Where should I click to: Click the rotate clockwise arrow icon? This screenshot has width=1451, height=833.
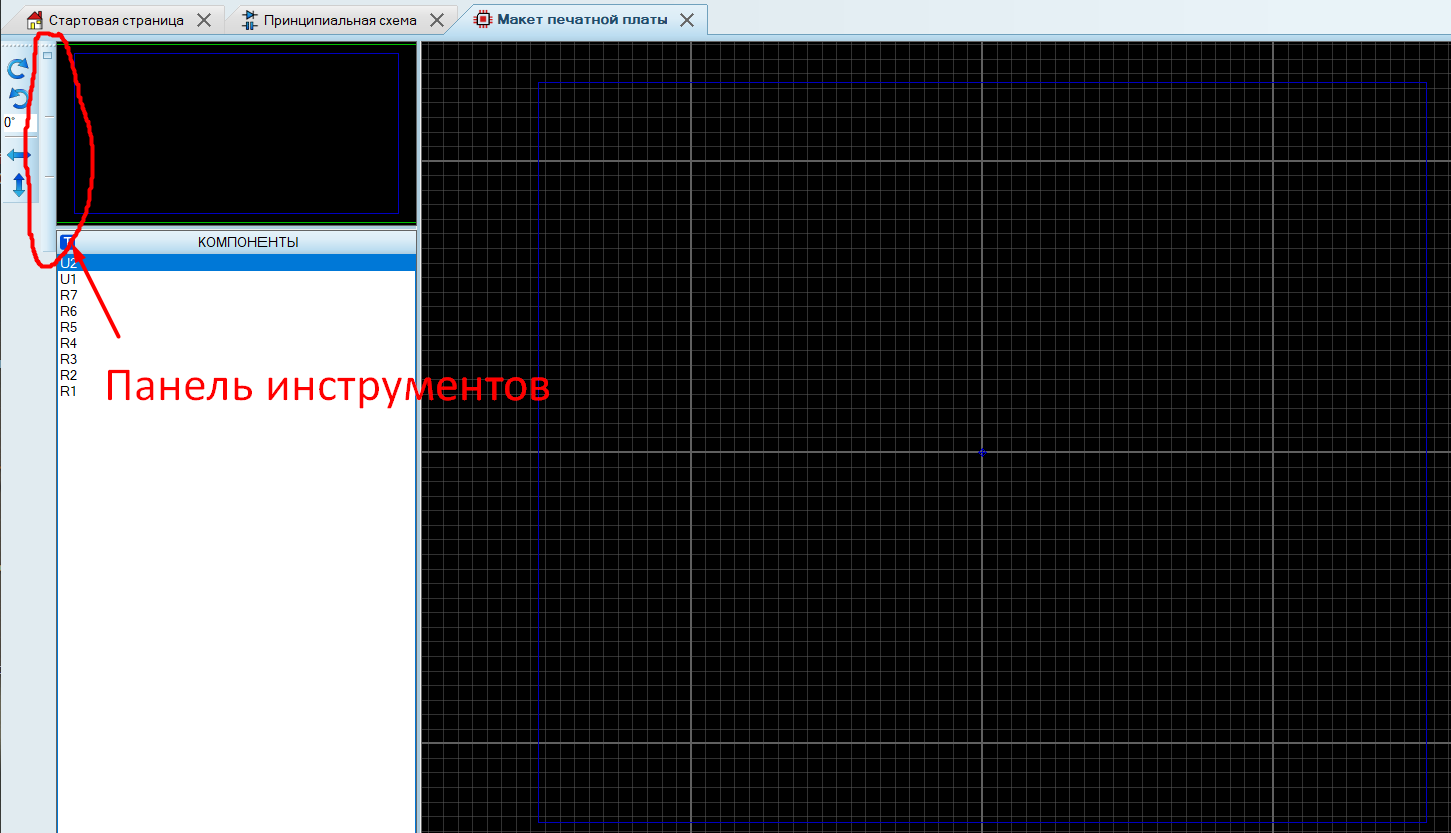[x=18, y=69]
